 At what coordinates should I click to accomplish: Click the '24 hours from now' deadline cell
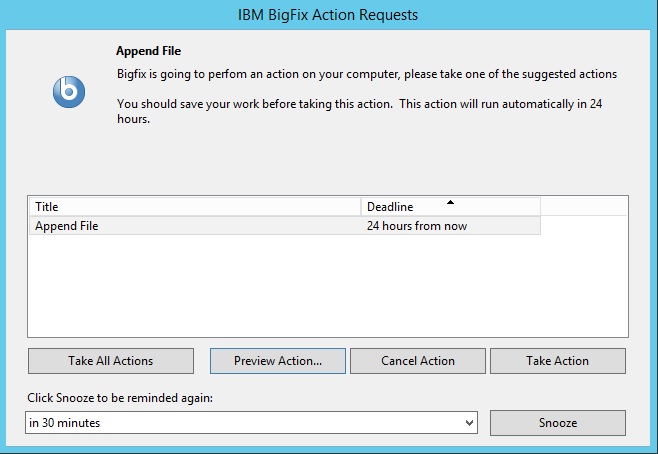(x=417, y=226)
